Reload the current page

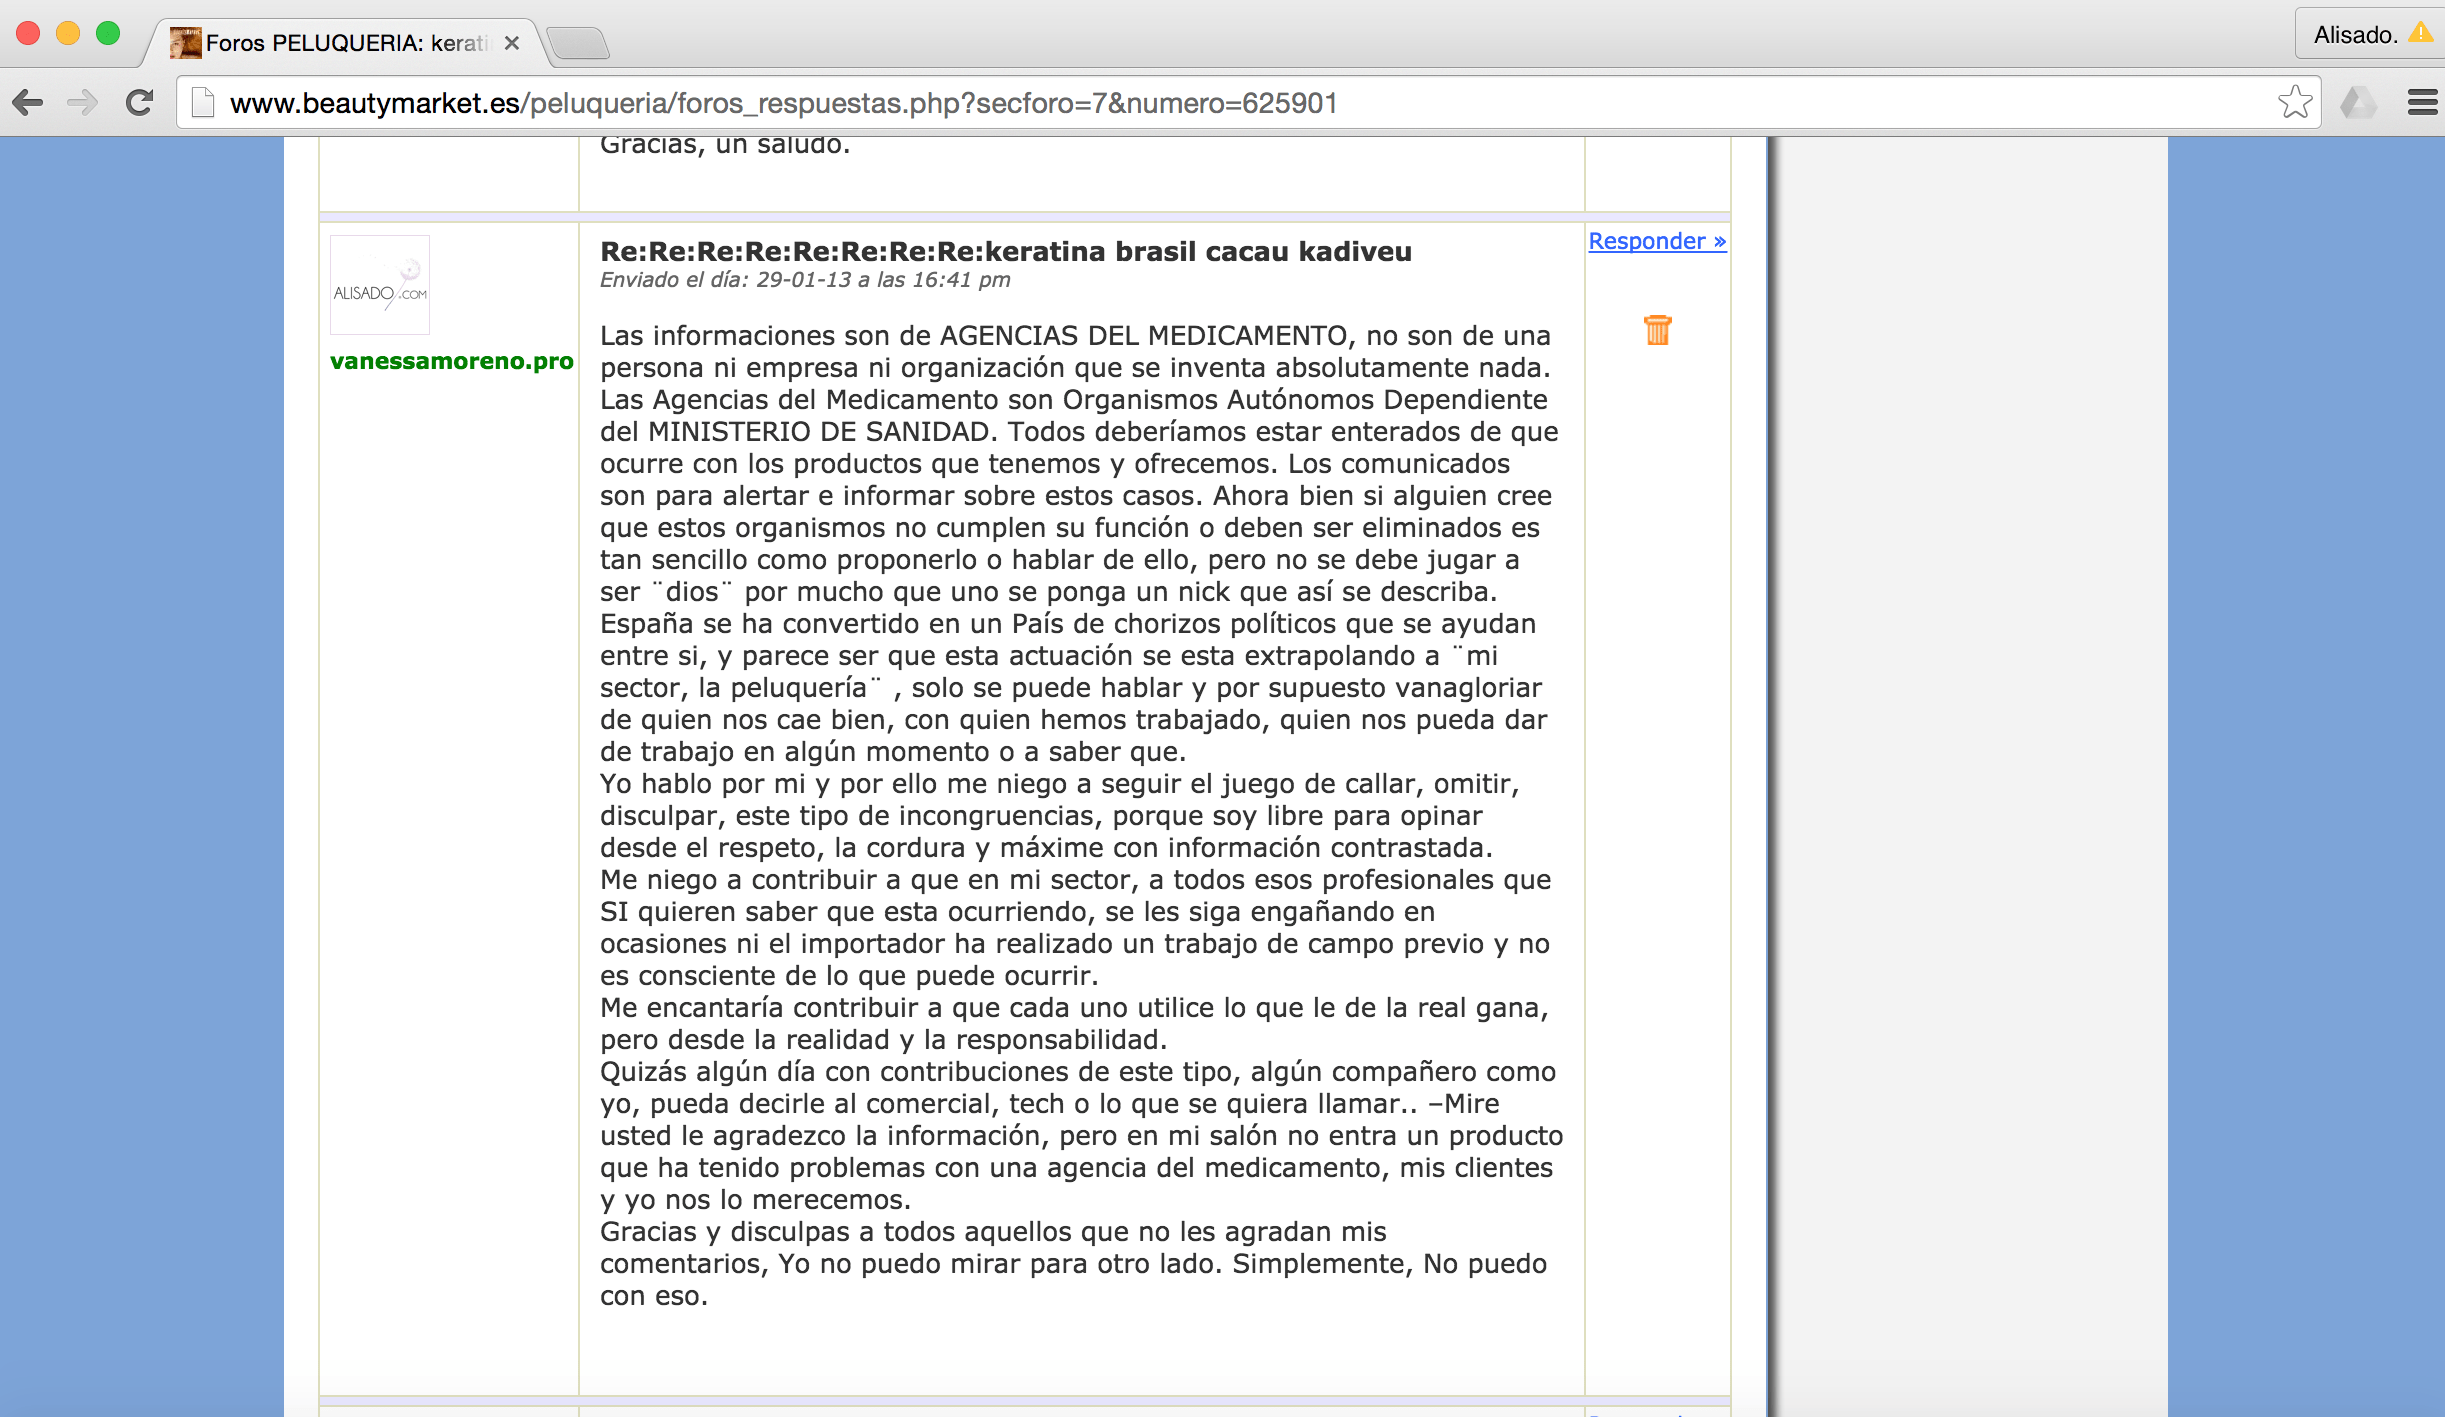pos(140,102)
